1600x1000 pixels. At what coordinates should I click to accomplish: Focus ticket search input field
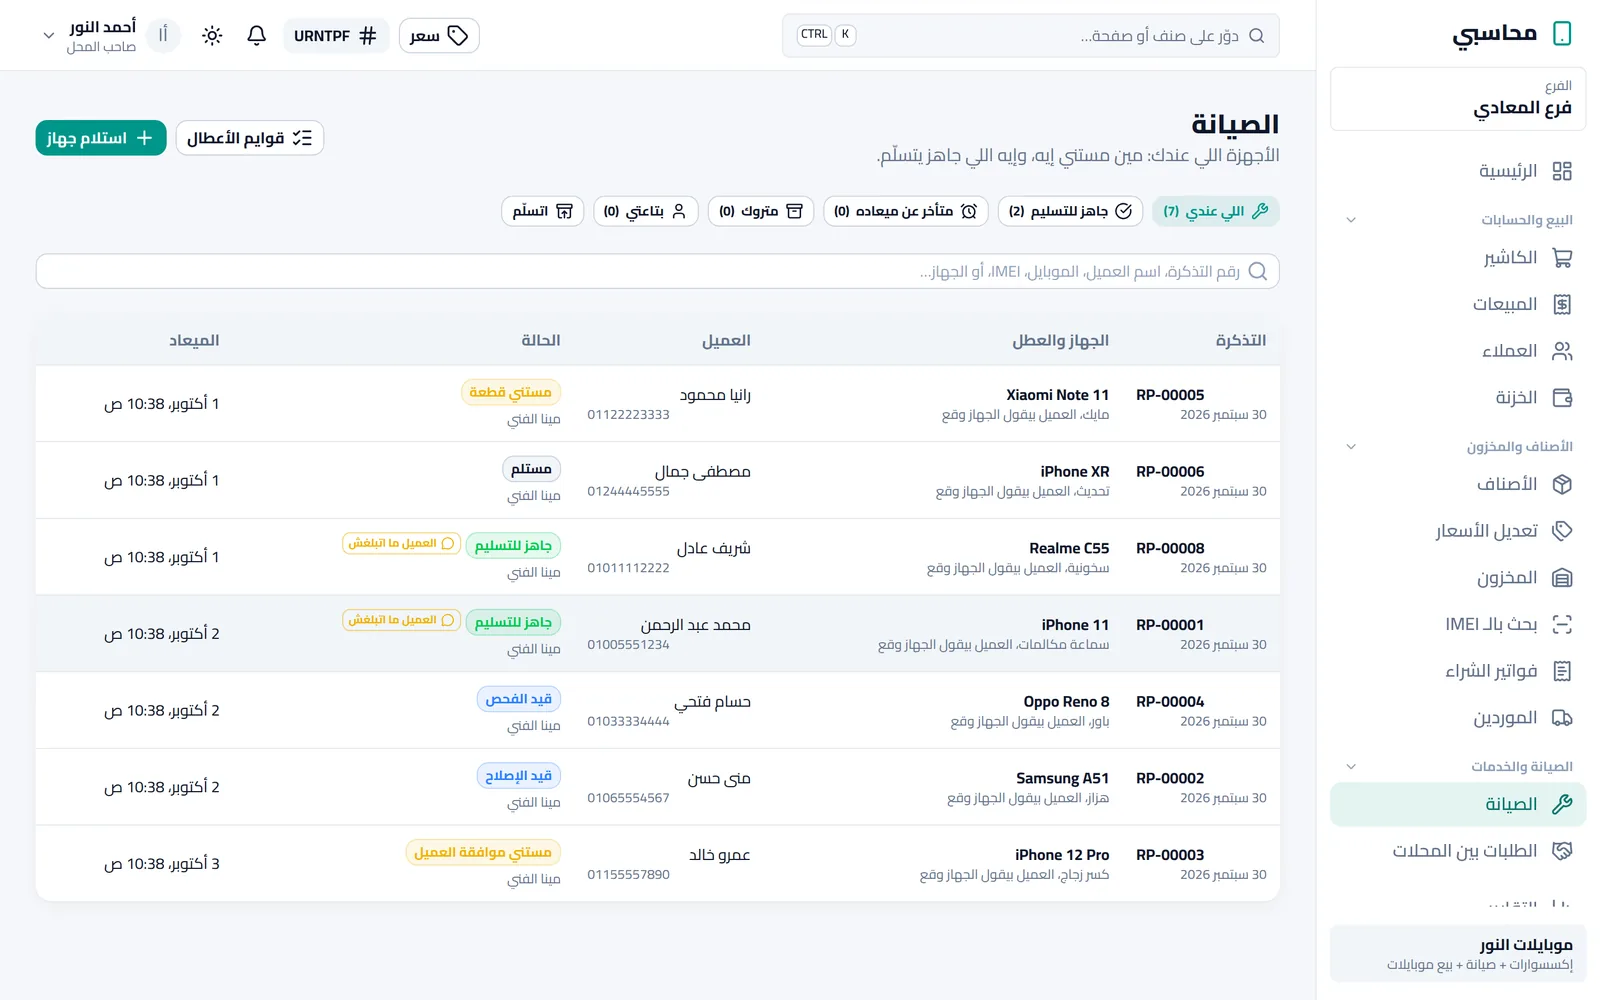(x=658, y=271)
